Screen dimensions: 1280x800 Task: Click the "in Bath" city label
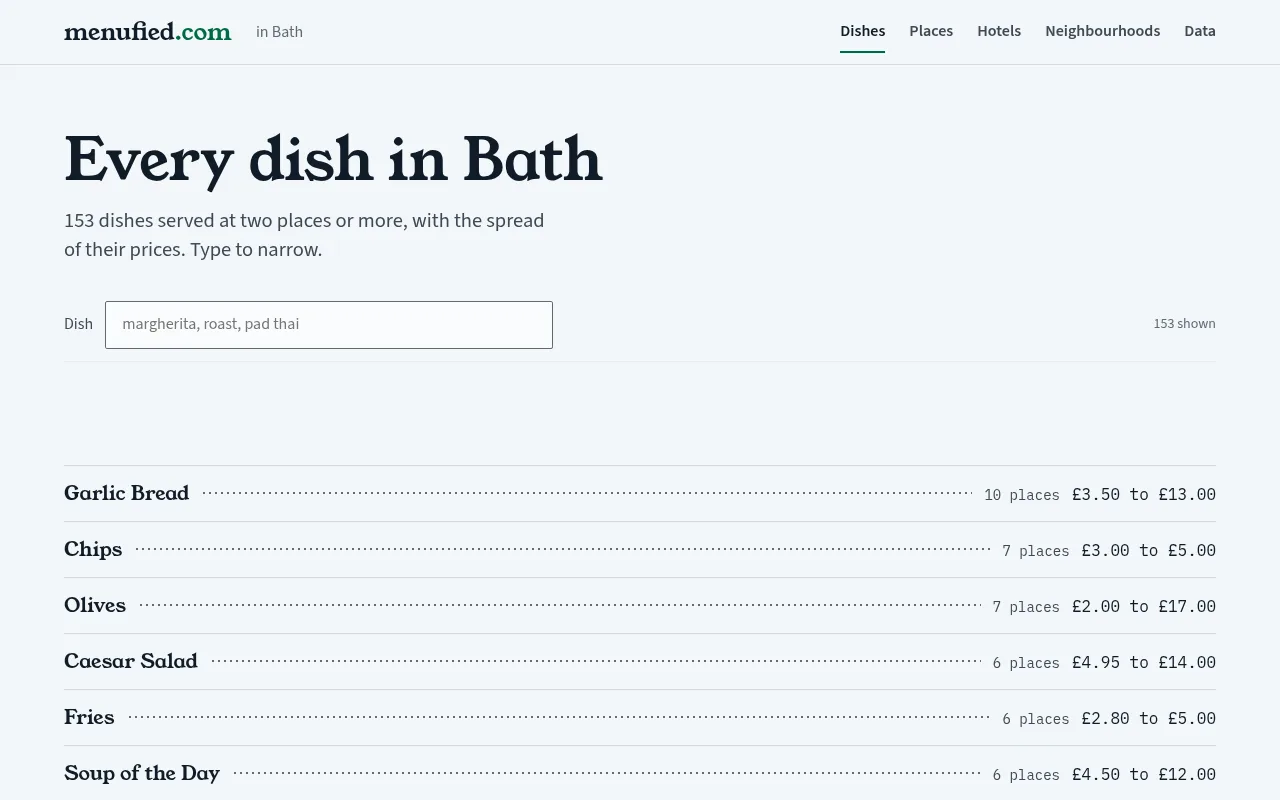[x=279, y=32]
